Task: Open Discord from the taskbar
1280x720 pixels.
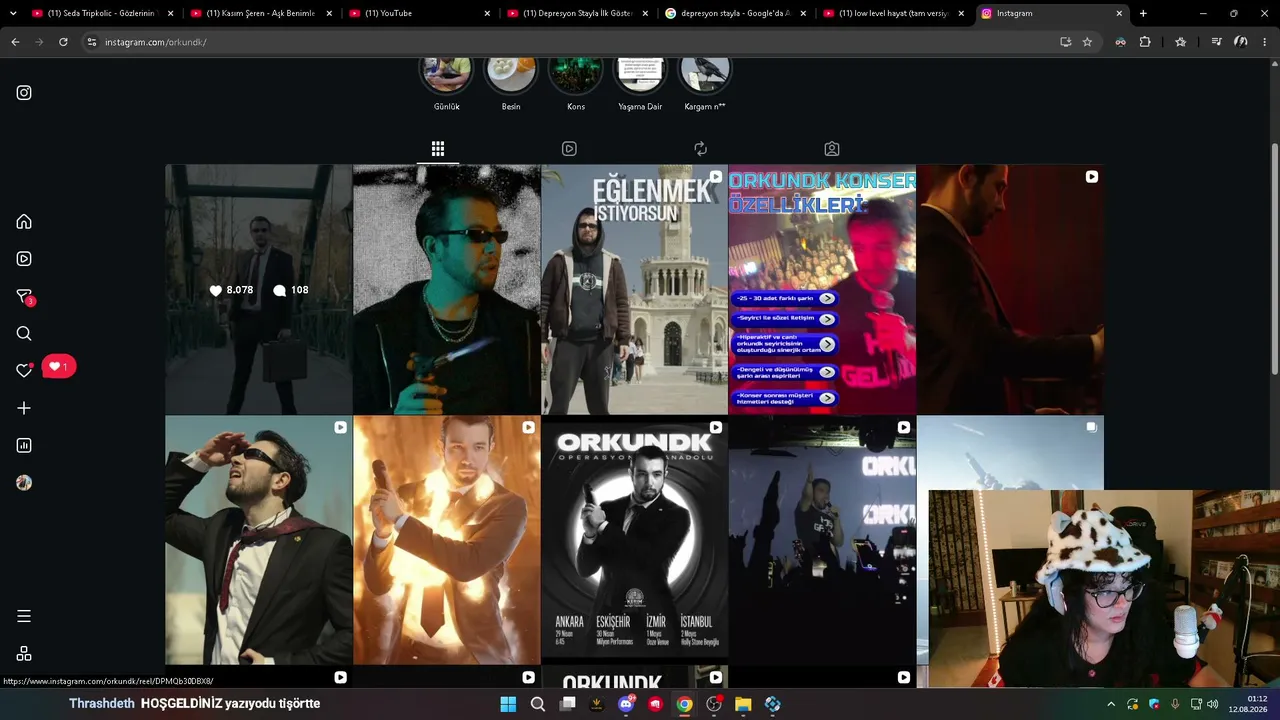Action: 626,704
